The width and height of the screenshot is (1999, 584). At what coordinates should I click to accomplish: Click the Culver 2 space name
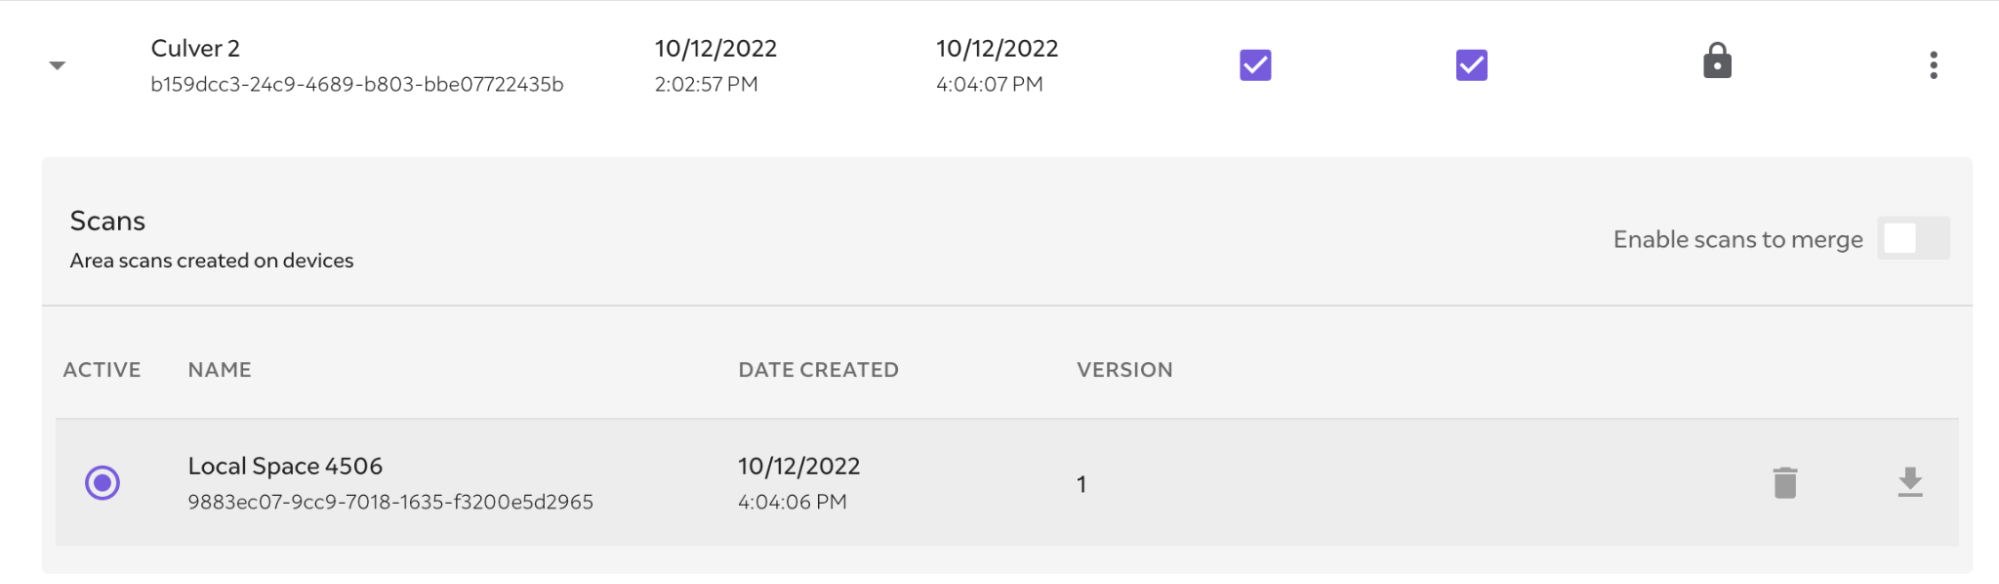[x=195, y=48]
